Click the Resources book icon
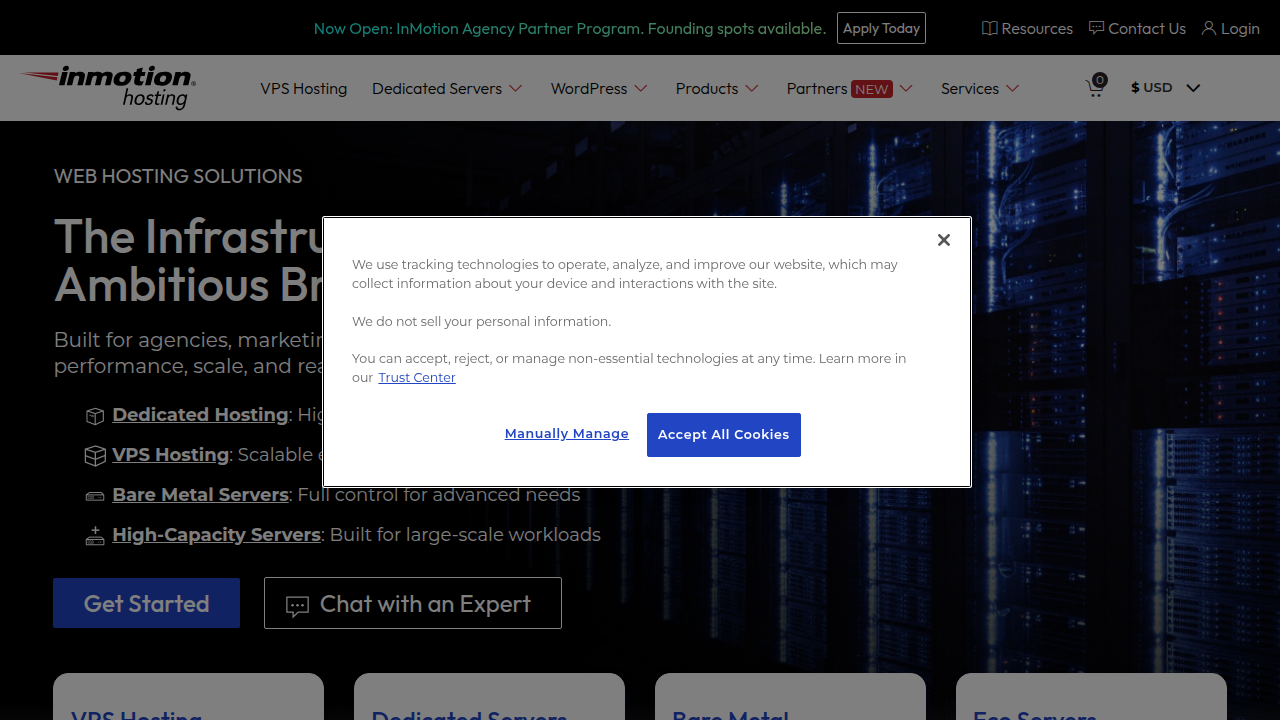Screen dimensions: 1280x720 [x=990, y=28]
